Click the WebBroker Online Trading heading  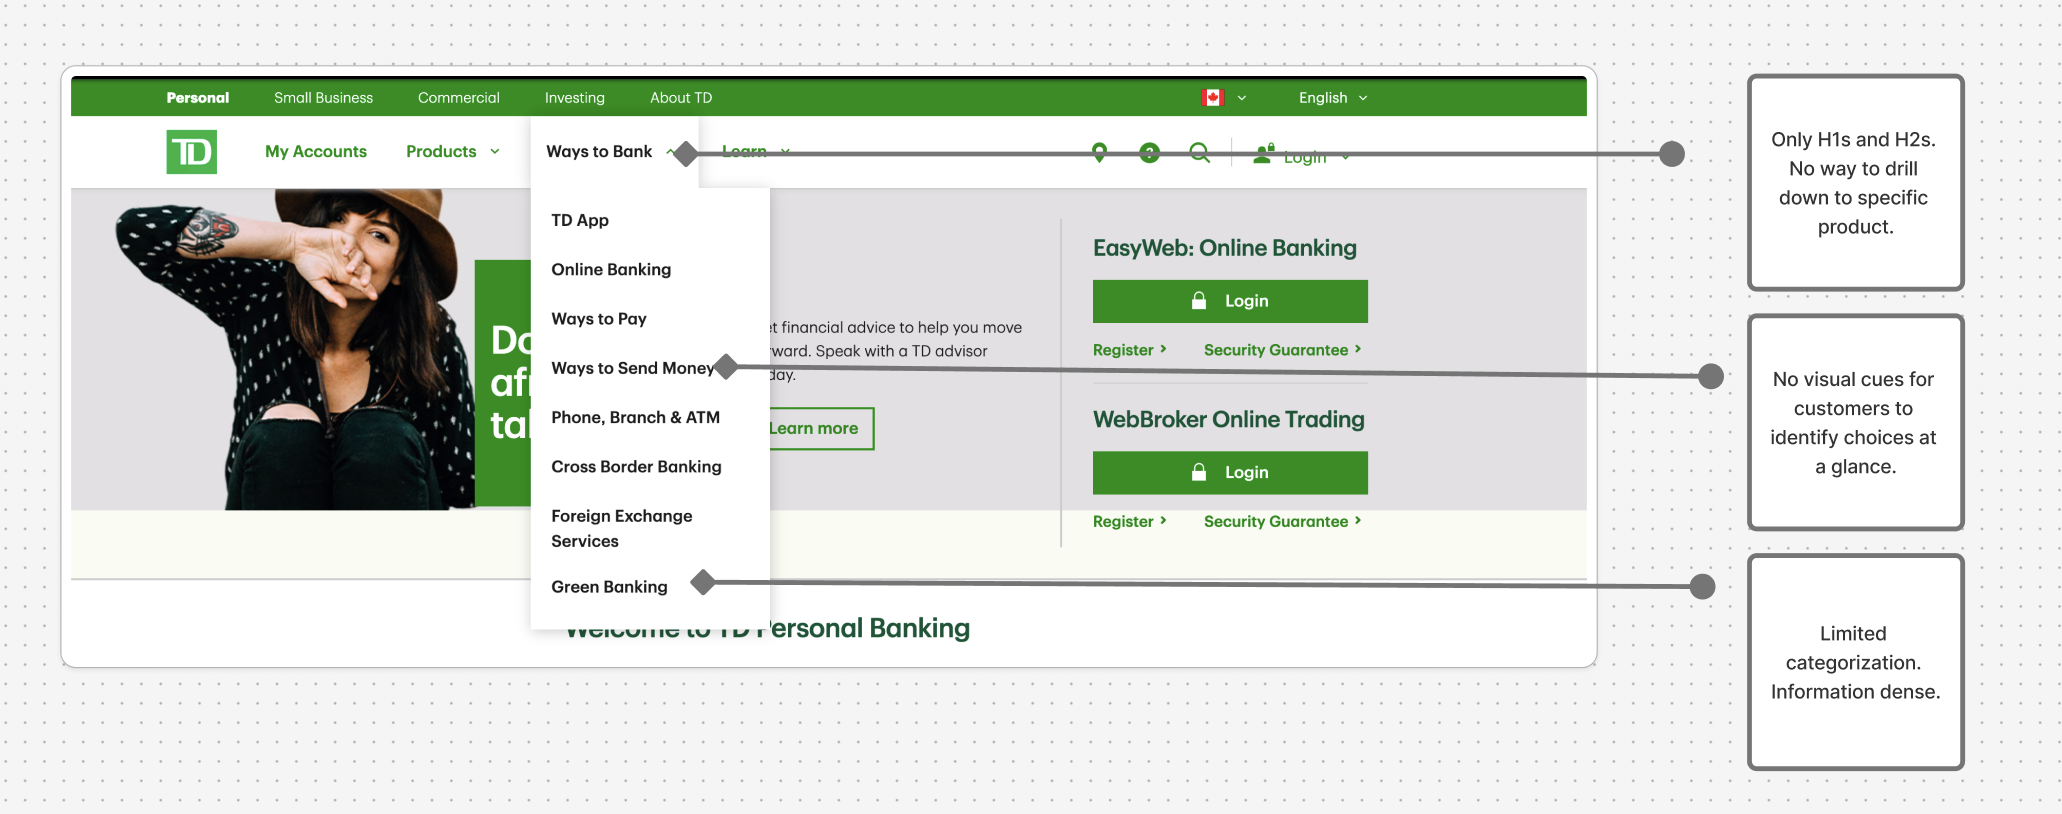[1228, 419]
